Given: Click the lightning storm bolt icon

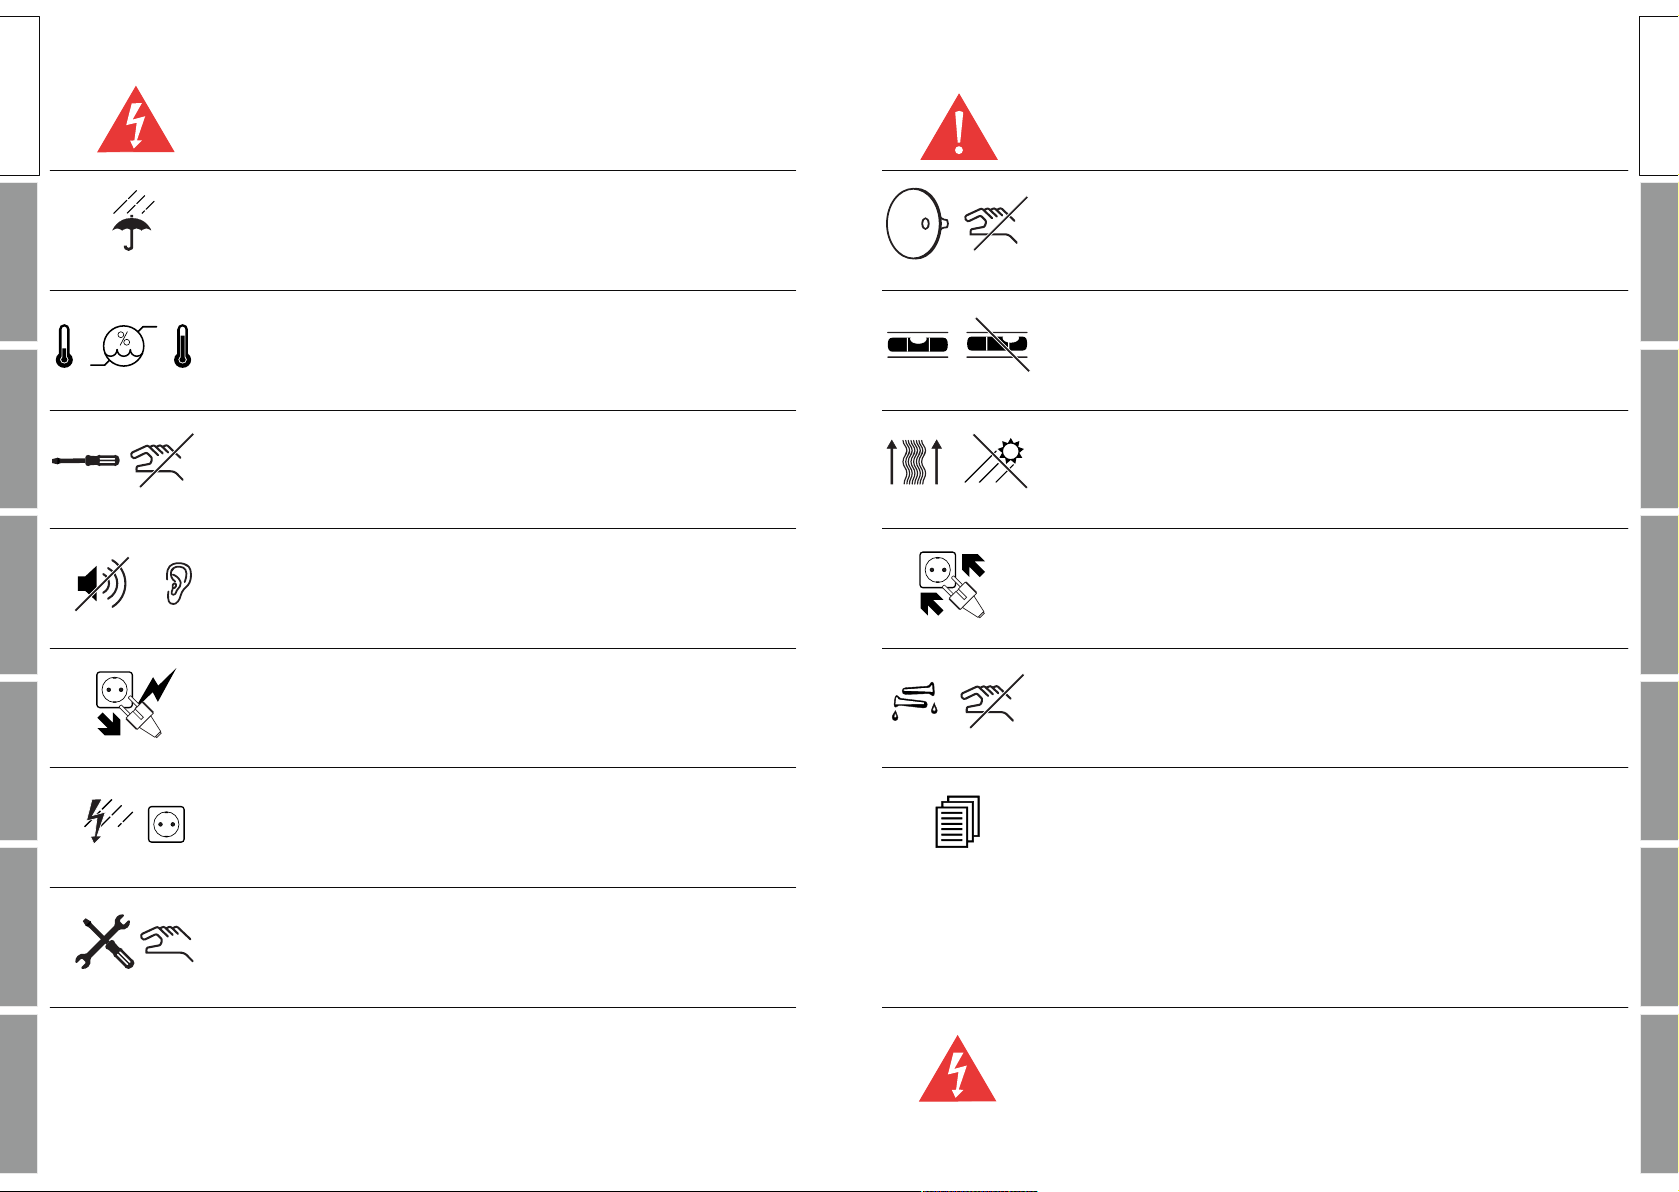Looking at the screenshot, I should [x=108, y=821].
